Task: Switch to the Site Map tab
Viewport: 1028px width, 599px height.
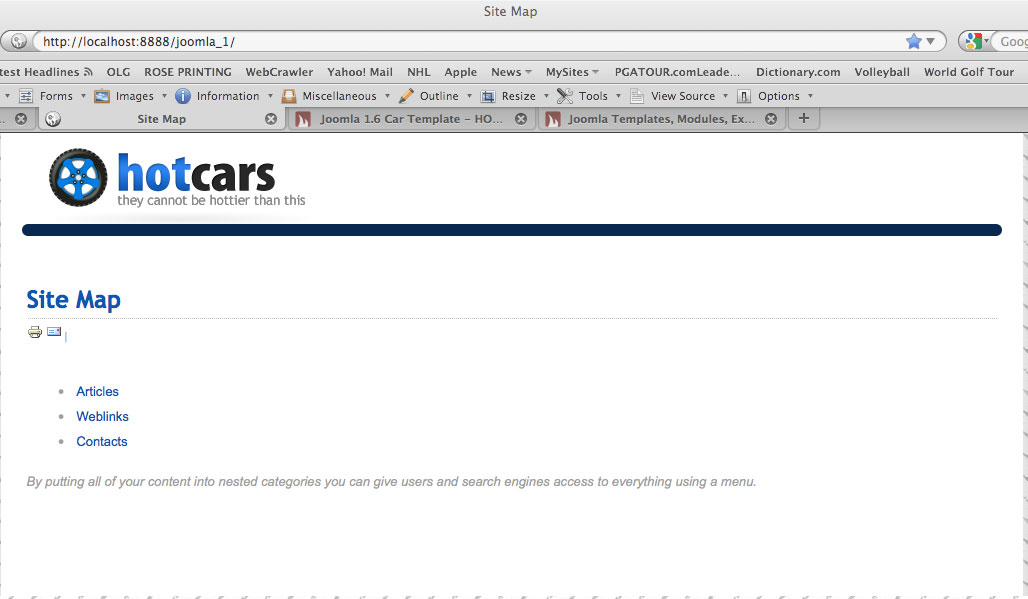Action: (x=161, y=119)
